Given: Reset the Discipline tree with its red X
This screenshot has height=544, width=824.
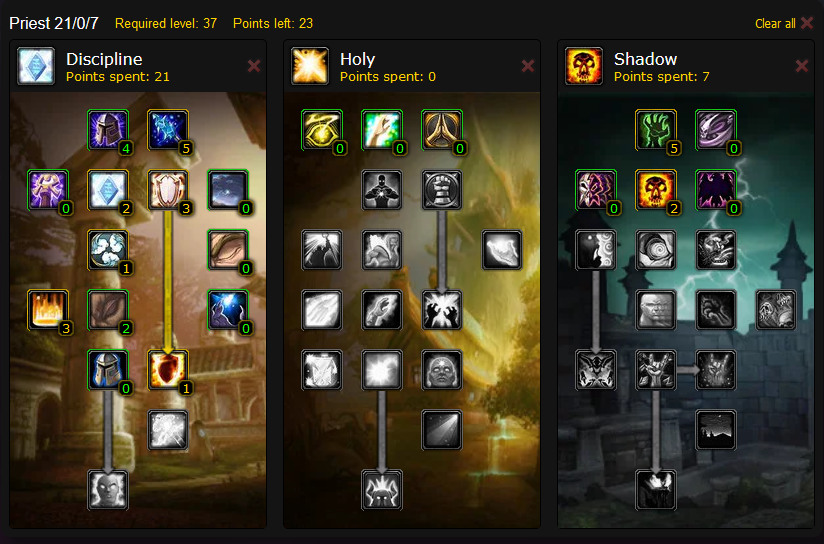Looking at the screenshot, I should coord(254,66).
